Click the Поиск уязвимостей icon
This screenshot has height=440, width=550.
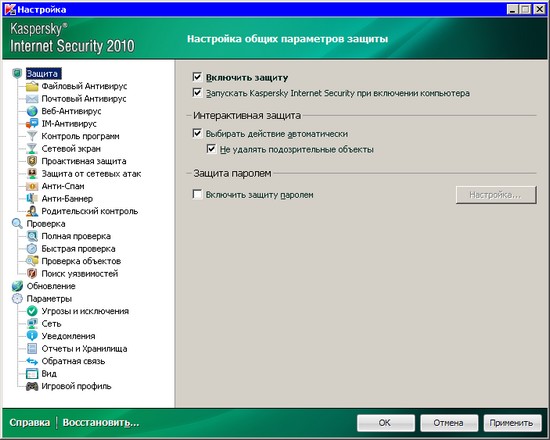click(x=32, y=274)
